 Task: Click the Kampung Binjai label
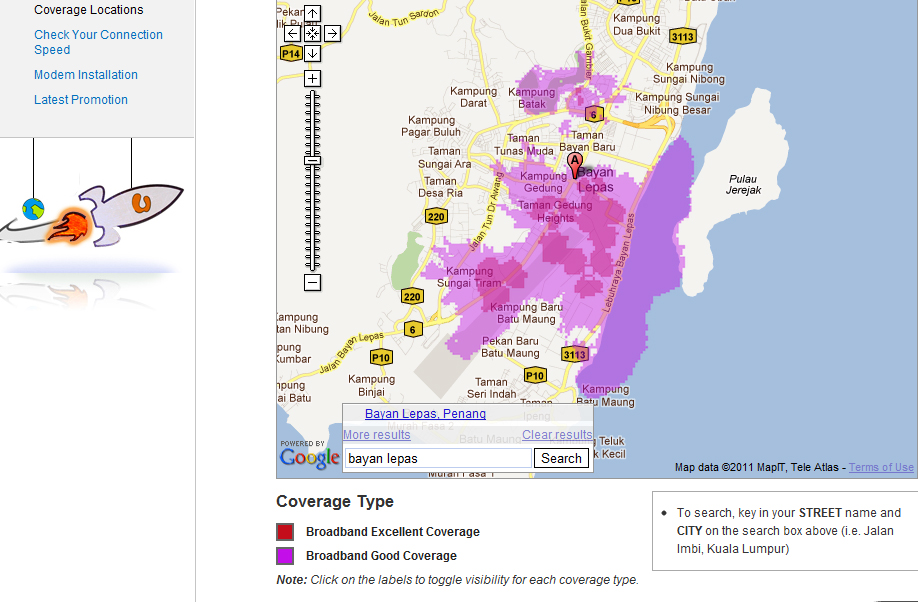tap(371, 385)
